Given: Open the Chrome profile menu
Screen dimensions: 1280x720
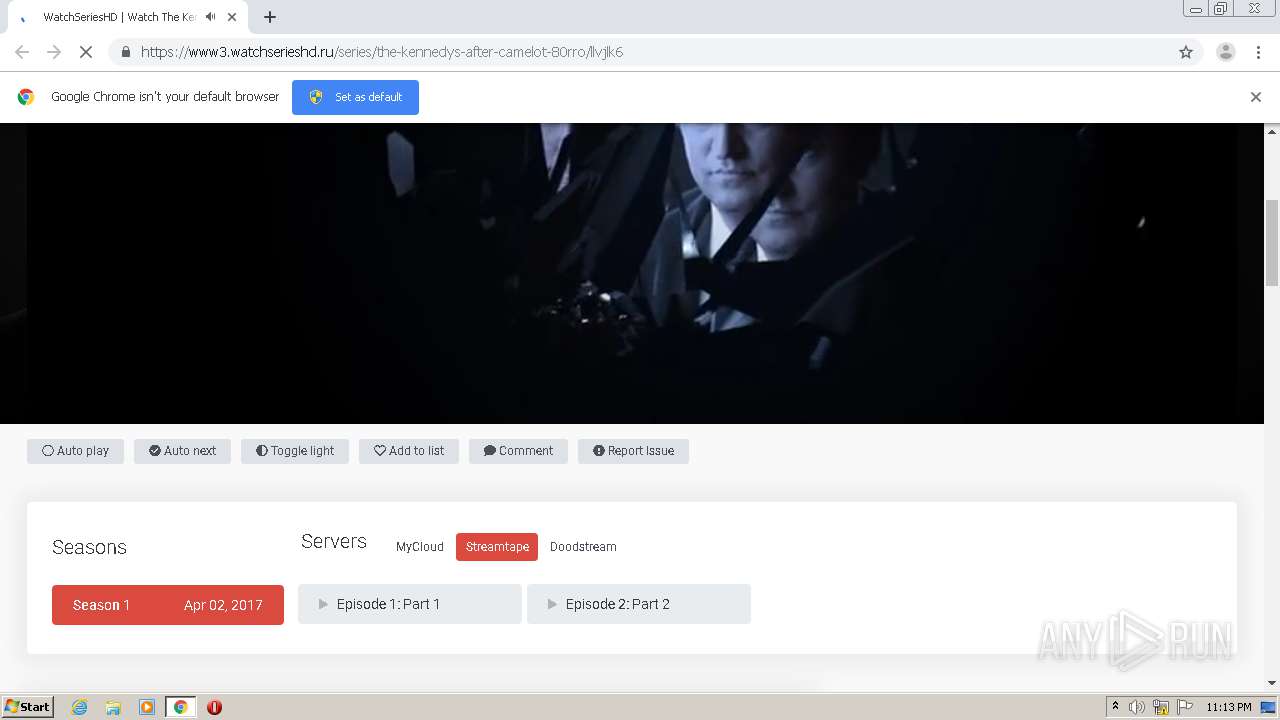Looking at the screenshot, I should pyautogui.click(x=1226, y=52).
